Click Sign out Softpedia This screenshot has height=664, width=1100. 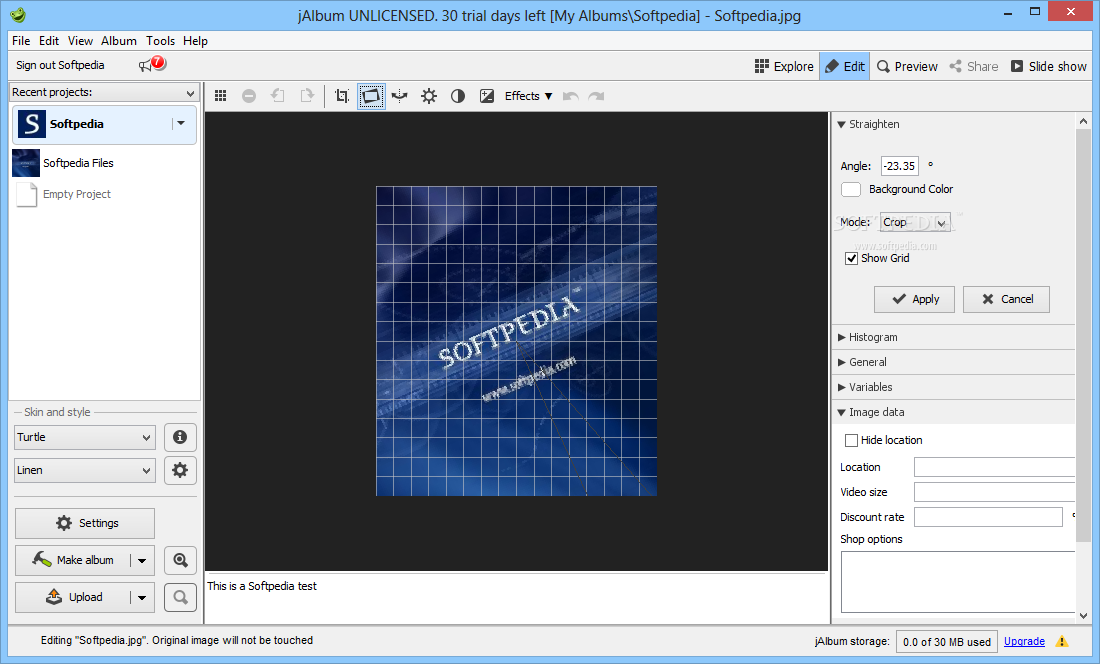click(x=60, y=65)
